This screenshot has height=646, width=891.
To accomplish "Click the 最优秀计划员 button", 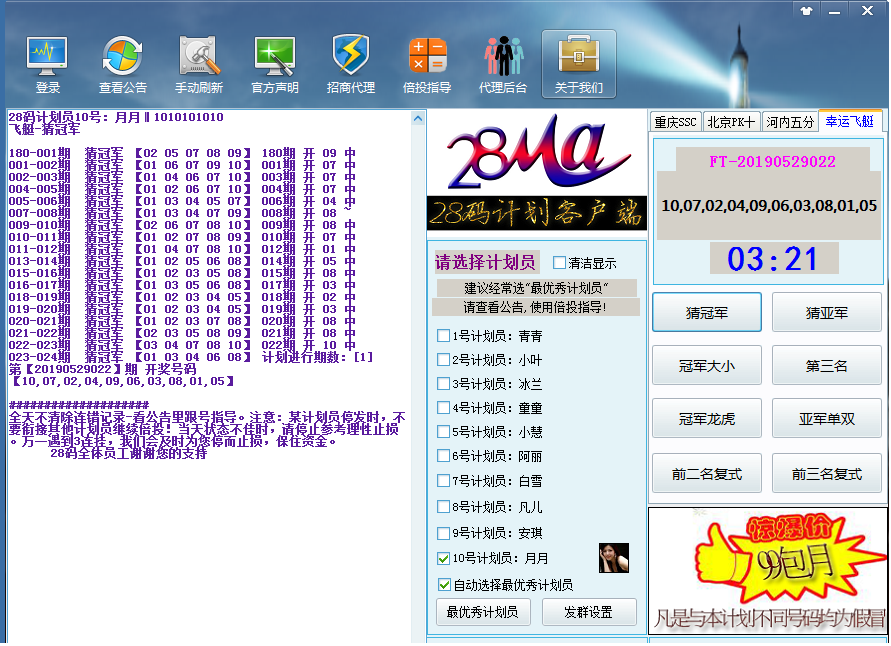I will 483,612.
